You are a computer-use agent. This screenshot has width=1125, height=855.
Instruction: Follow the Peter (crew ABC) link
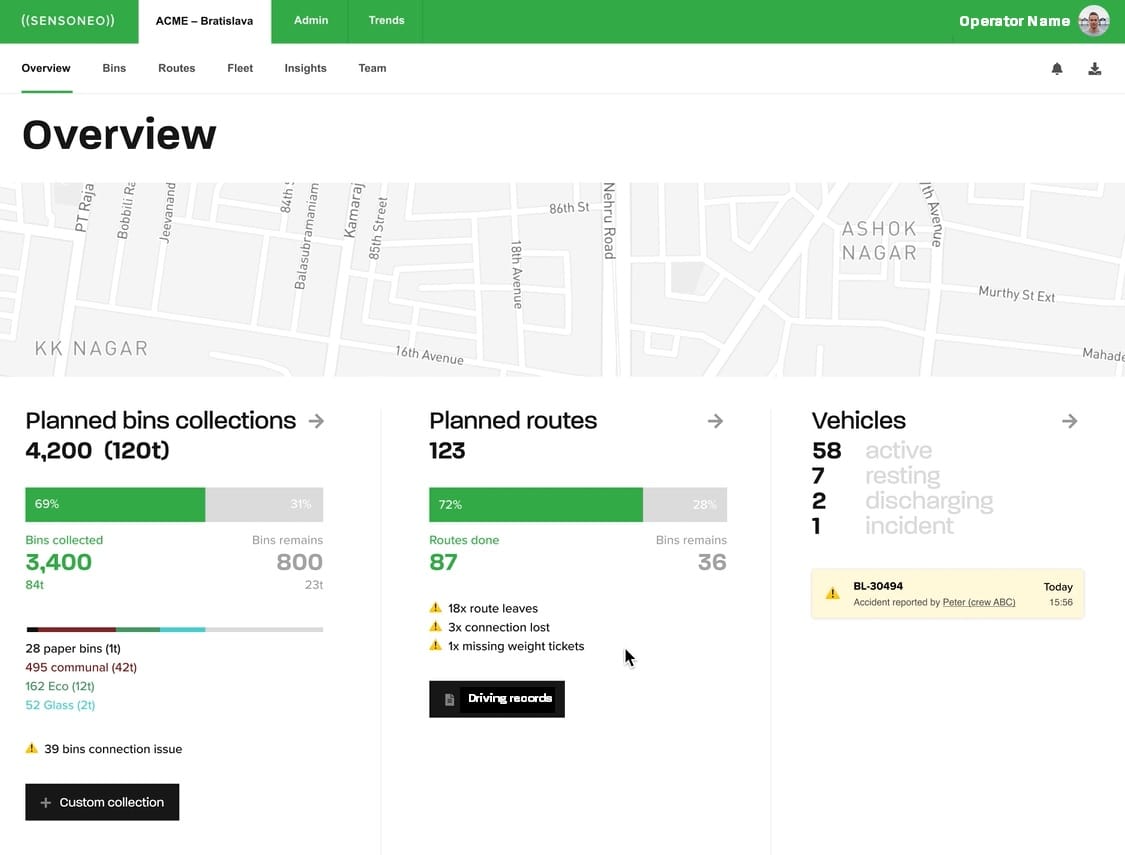pyautogui.click(x=978, y=602)
